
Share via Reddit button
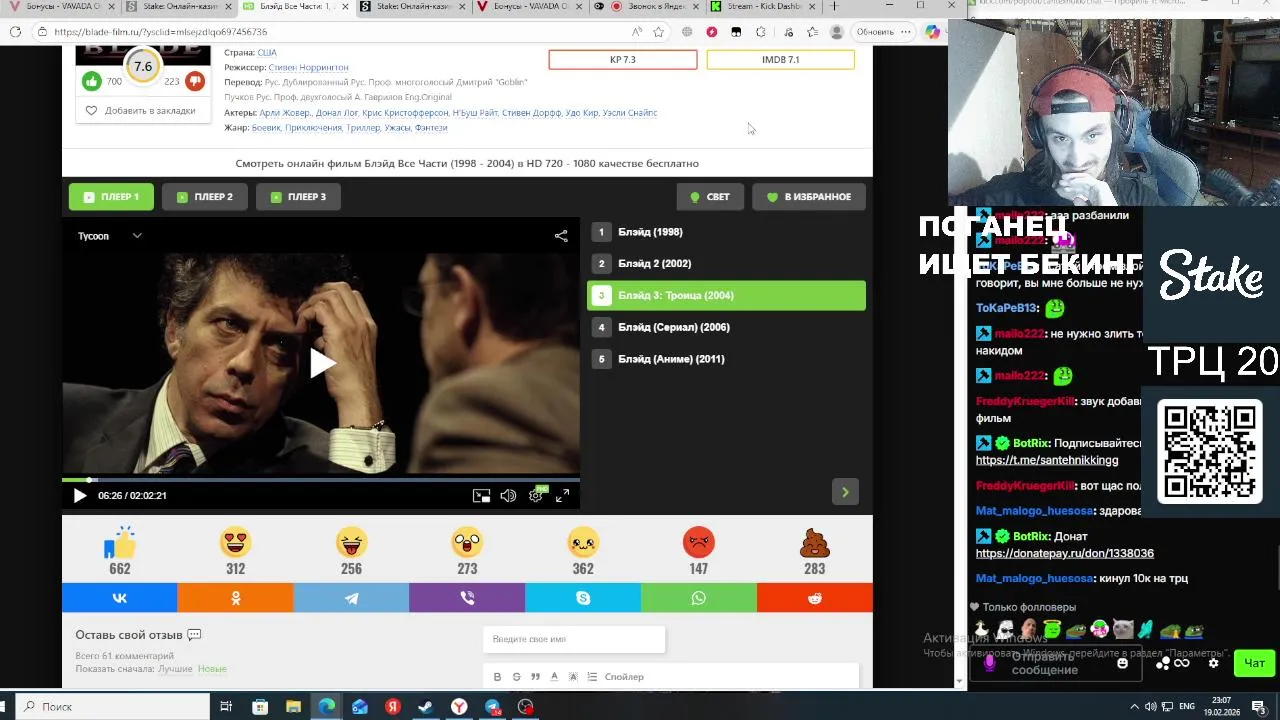[815, 598]
